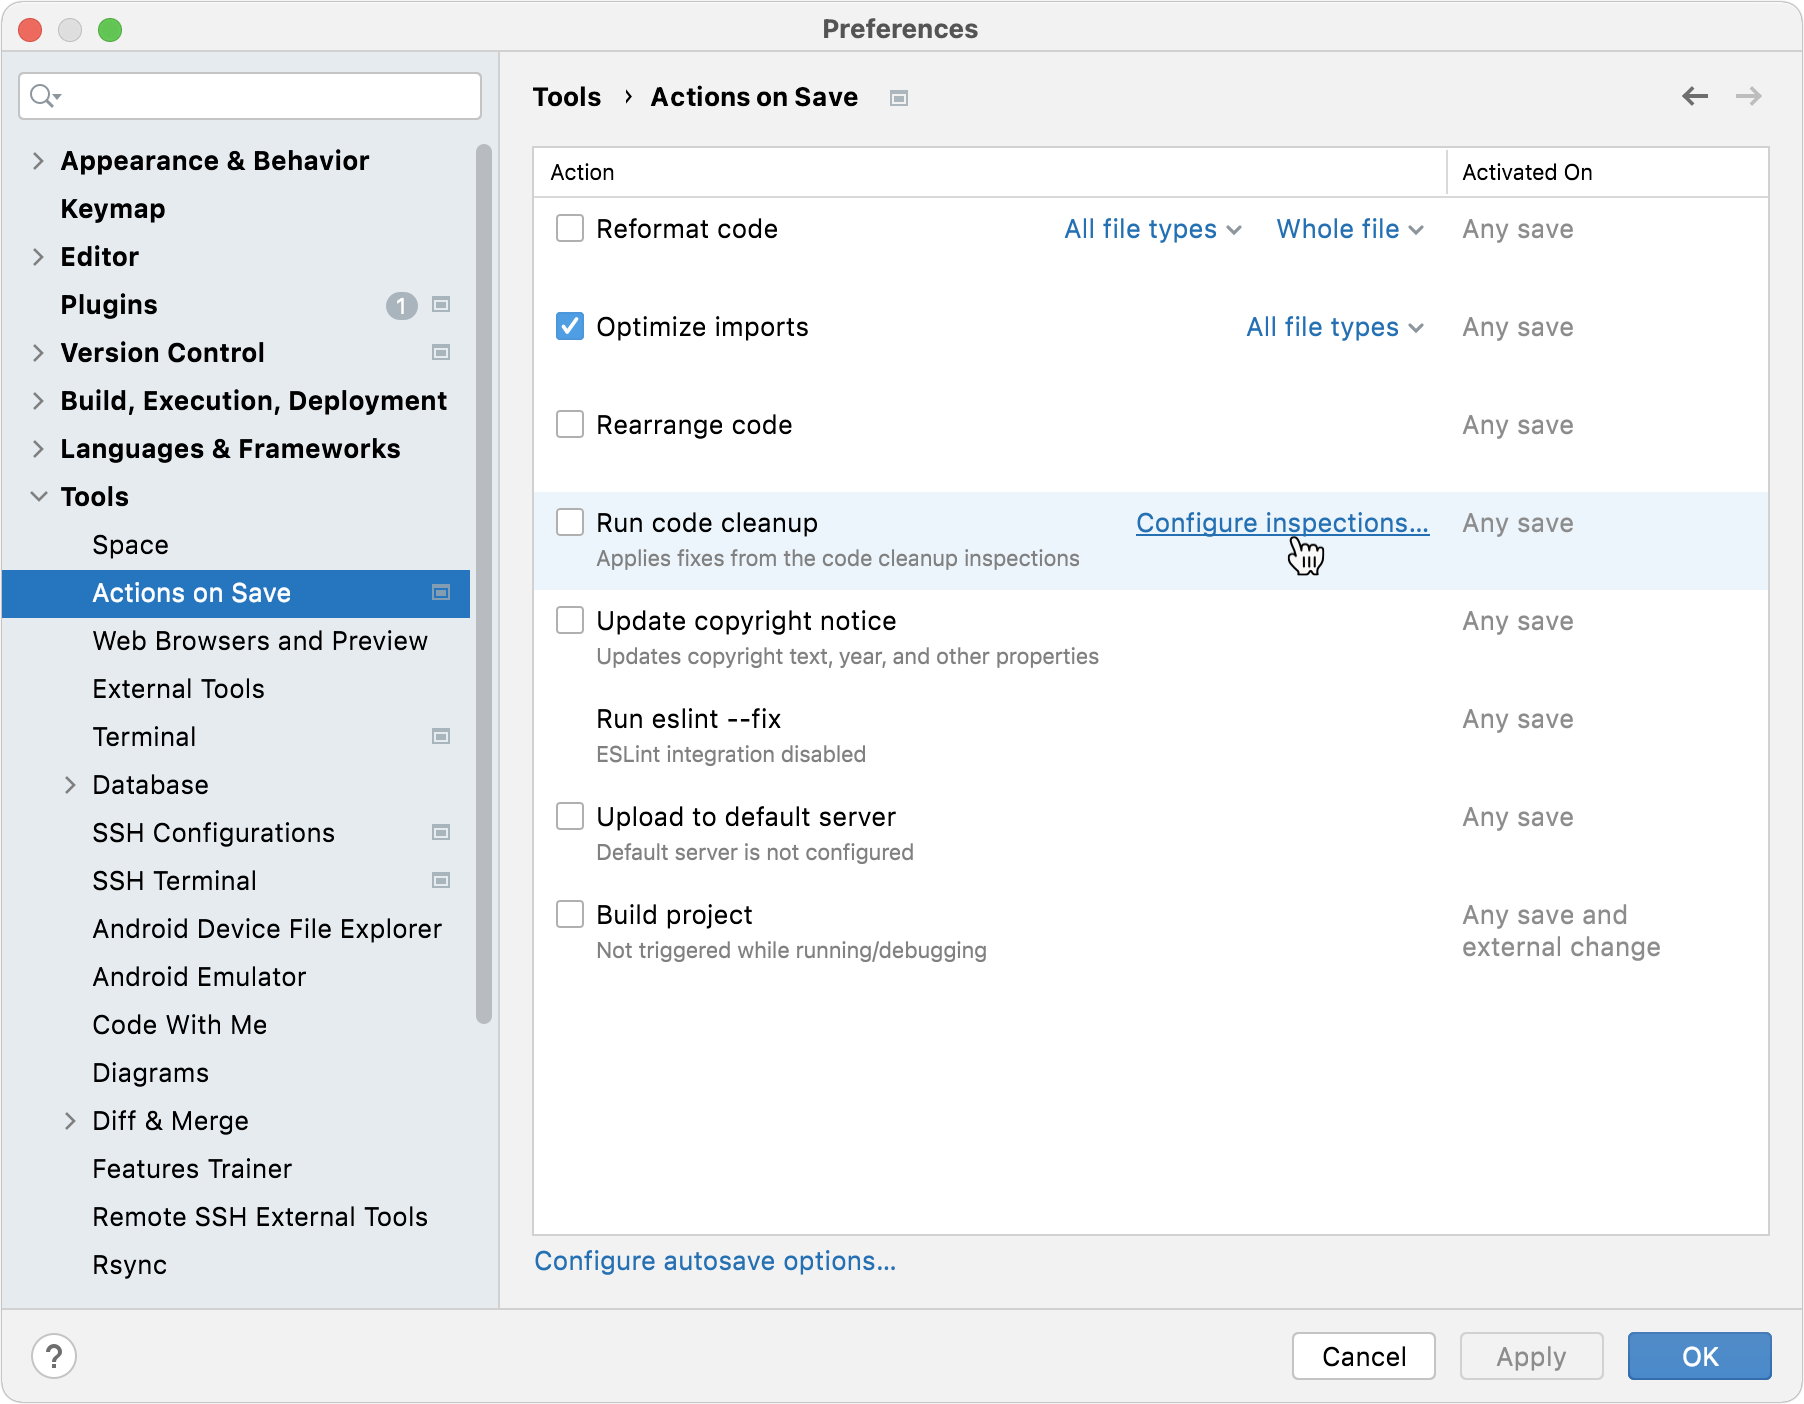Click the Plugins update count badge
Image resolution: width=1804 pixels, height=1404 pixels.
click(401, 305)
